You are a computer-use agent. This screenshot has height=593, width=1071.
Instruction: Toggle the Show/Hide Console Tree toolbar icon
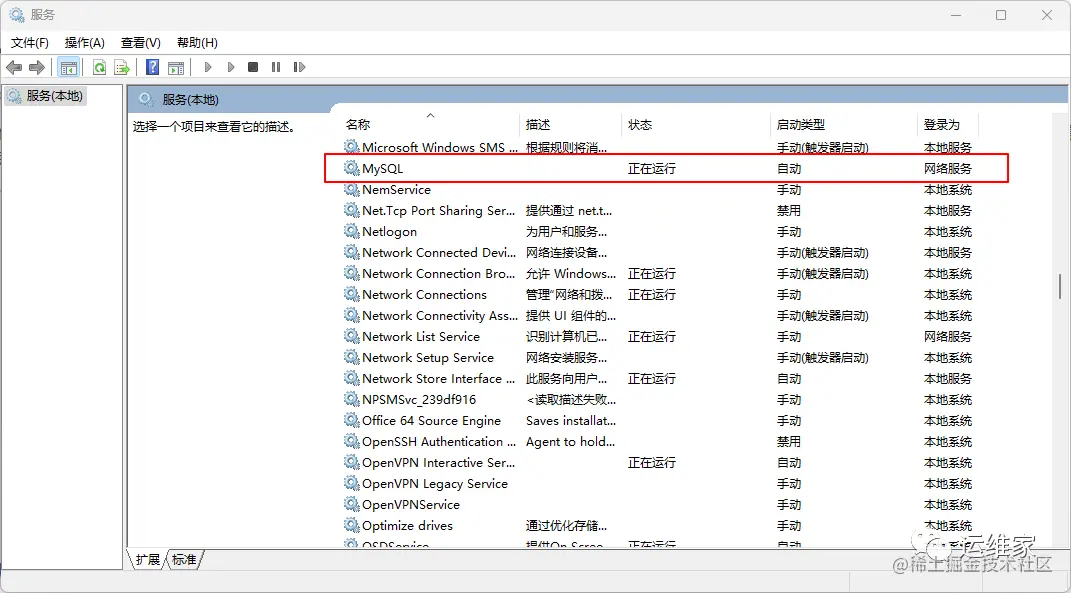[68, 67]
